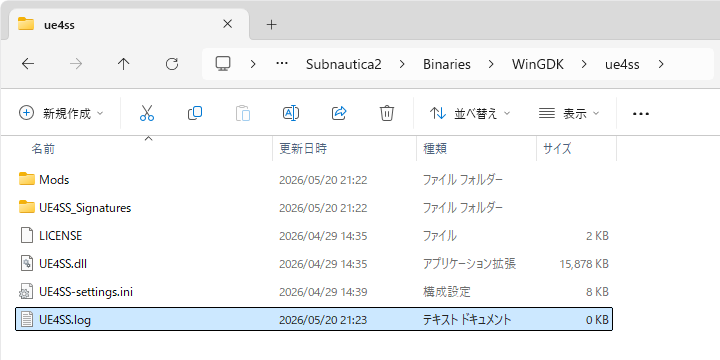
Task: Click the 2026/05/20 21:23 date cell
Action: [323, 320]
